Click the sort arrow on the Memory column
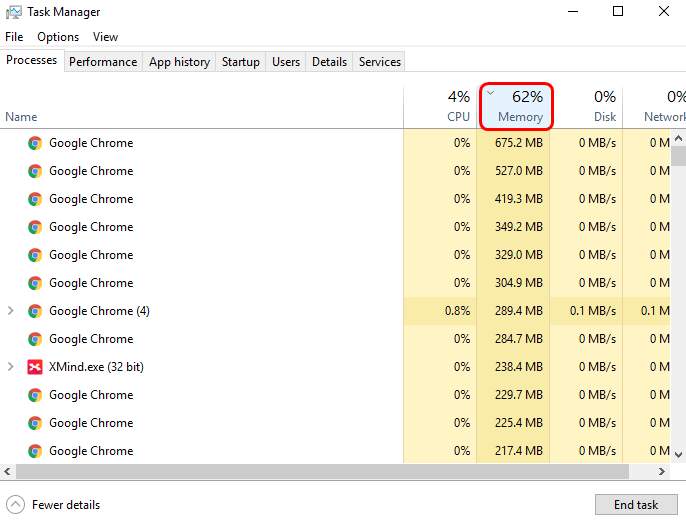The image size is (686, 524). (x=491, y=93)
